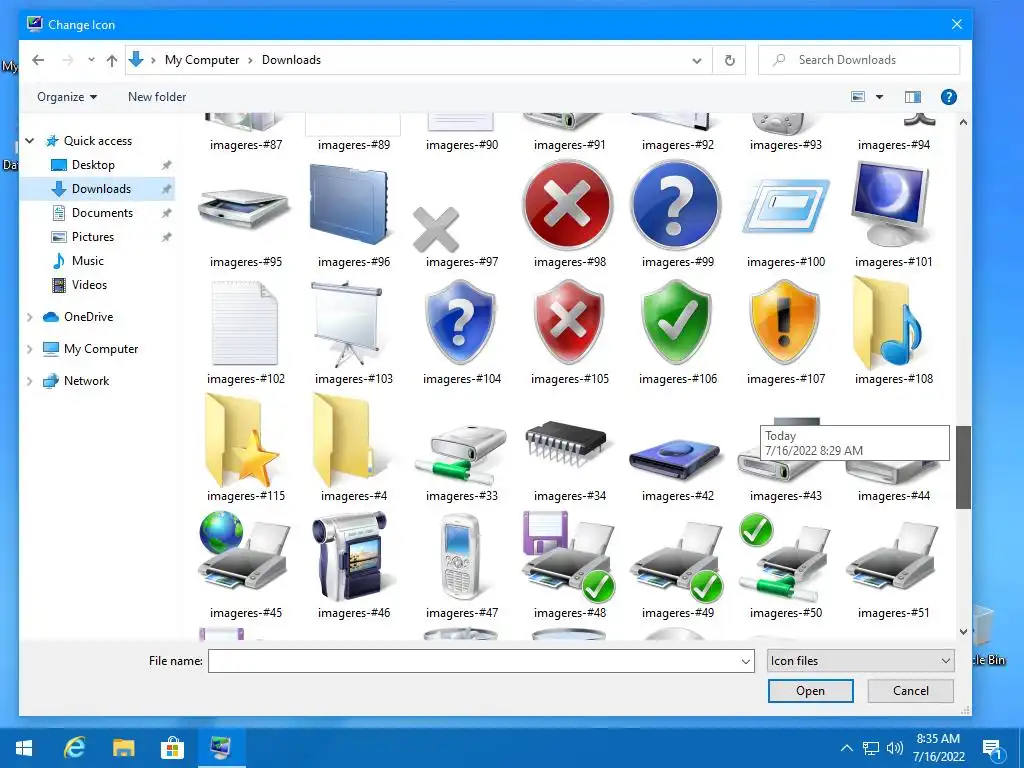Image resolution: width=1024 pixels, height=768 pixels.
Task: Open Pictures in Quick access
Action: tap(93, 236)
